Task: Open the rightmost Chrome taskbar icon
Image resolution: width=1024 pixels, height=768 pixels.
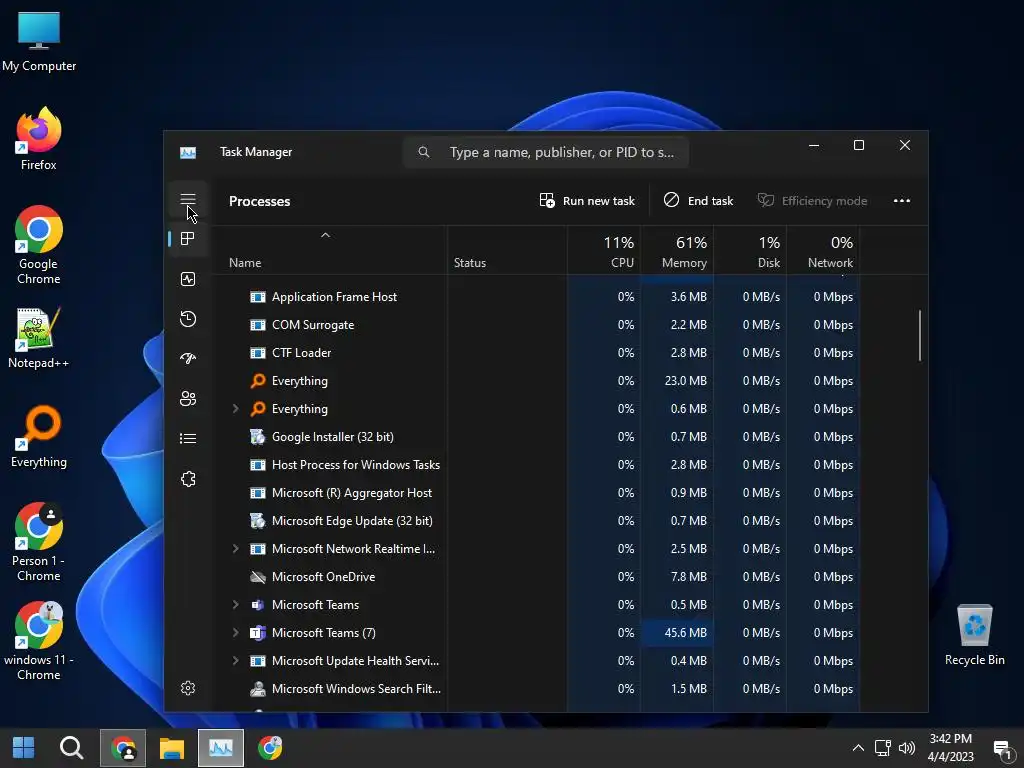Action: tap(270, 748)
